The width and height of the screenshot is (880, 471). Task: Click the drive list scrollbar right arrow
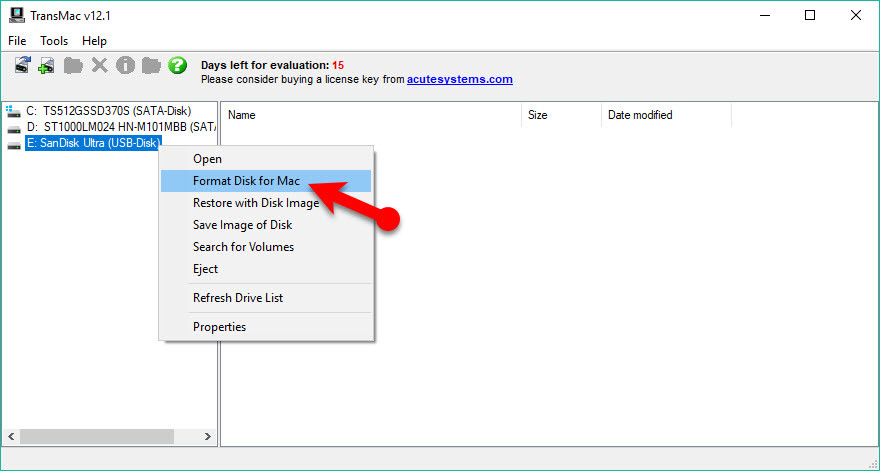pos(208,436)
